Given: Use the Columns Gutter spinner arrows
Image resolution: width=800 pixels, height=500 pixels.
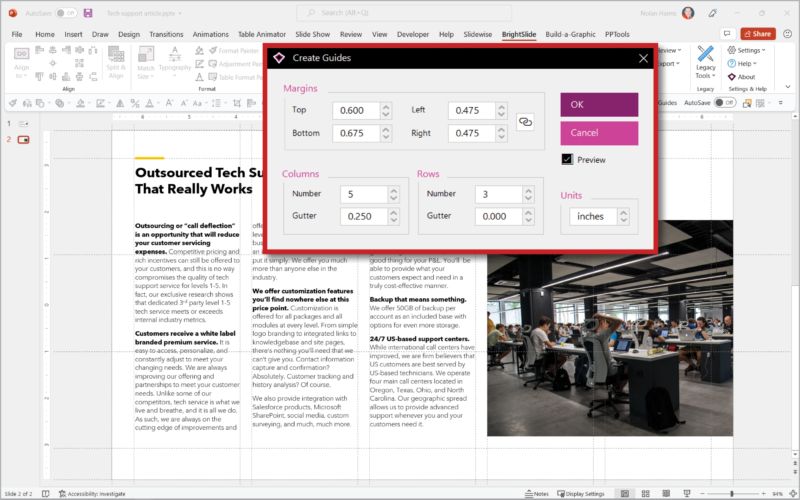Looking at the screenshot, I should pyautogui.click(x=393, y=216).
